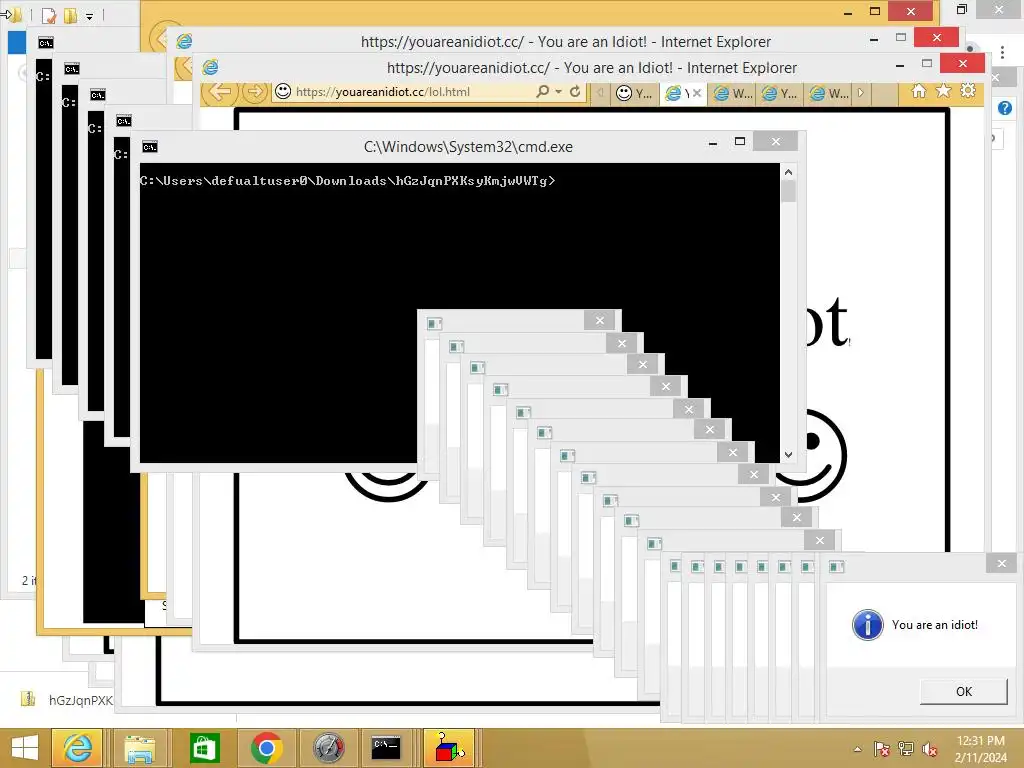Click the cmd.exe scrollbar up arrow
1024x768 pixels.
point(788,172)
